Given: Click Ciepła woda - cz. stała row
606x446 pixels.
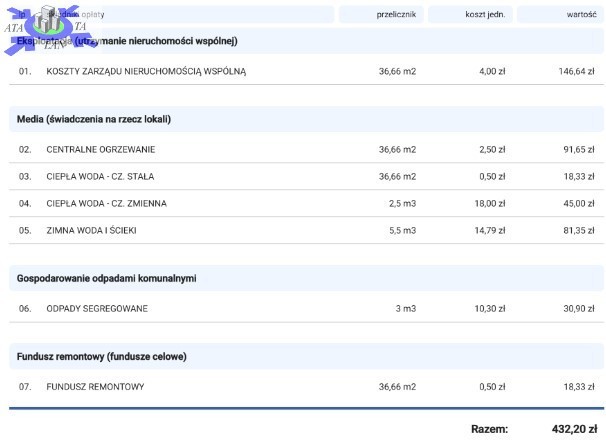Looking at the screenshot, I should 100,177.
